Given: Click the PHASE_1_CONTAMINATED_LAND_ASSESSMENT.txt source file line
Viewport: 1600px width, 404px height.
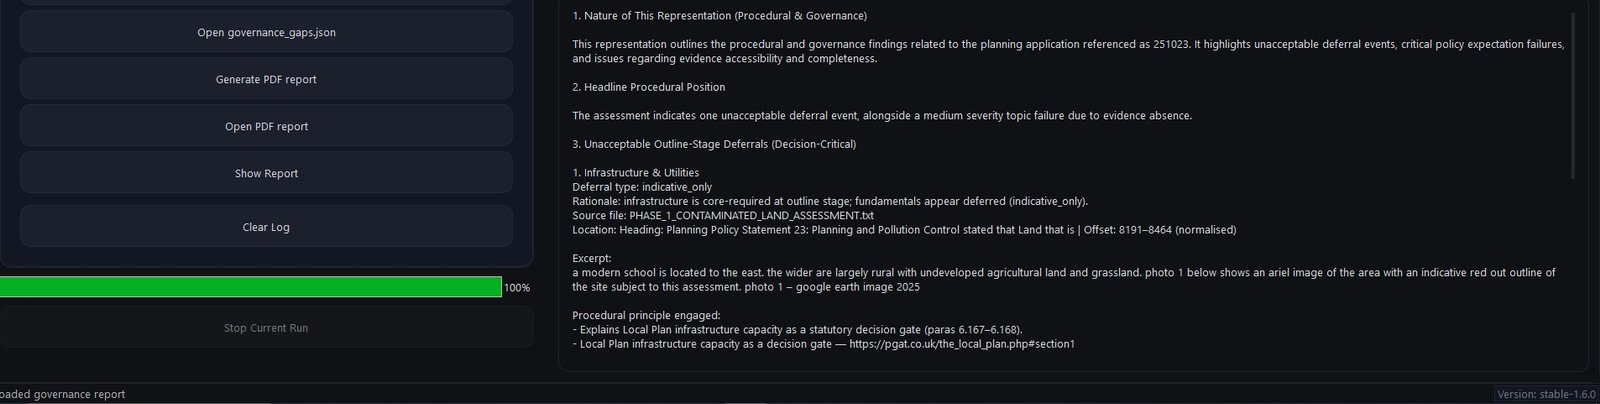Looking at the screenshot, I should click(x=723, y=215).
